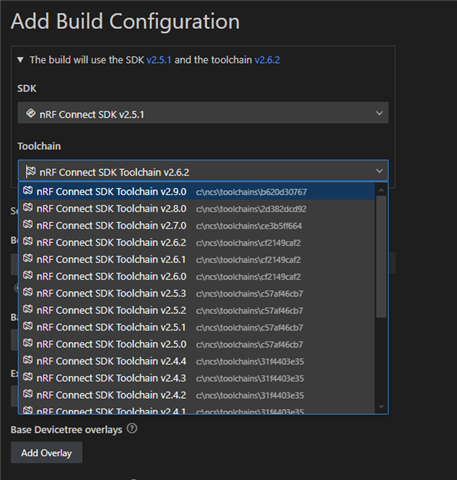This screenshot has height=480, width=457.
Task: Click the icon beside Toolchain v2.8.0
Action: tap(28, 208)
